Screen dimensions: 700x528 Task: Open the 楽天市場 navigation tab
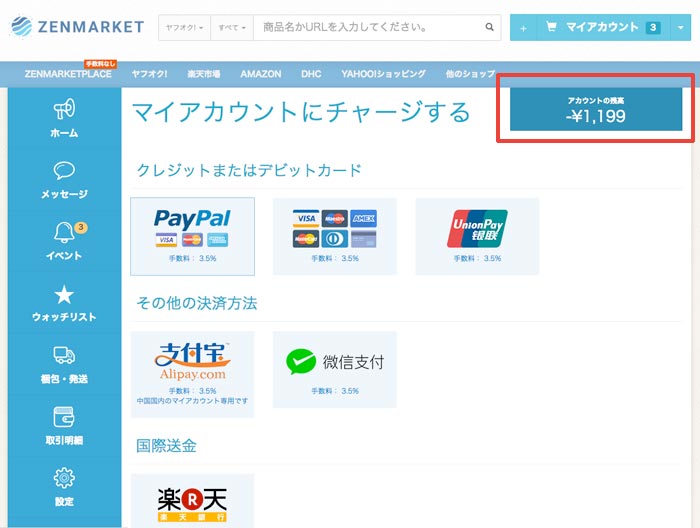point(204,74)
